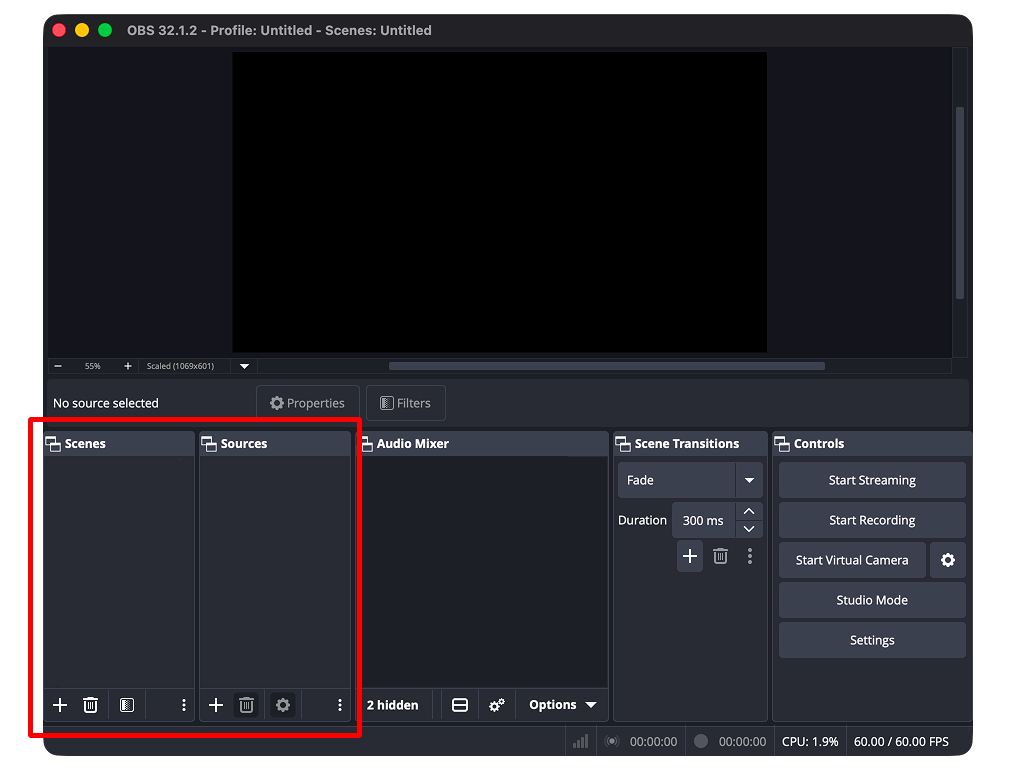Remove scene transition with trash icon
Image resolution: width=1016 pixels, height=770 pixels.
[720, 556]
